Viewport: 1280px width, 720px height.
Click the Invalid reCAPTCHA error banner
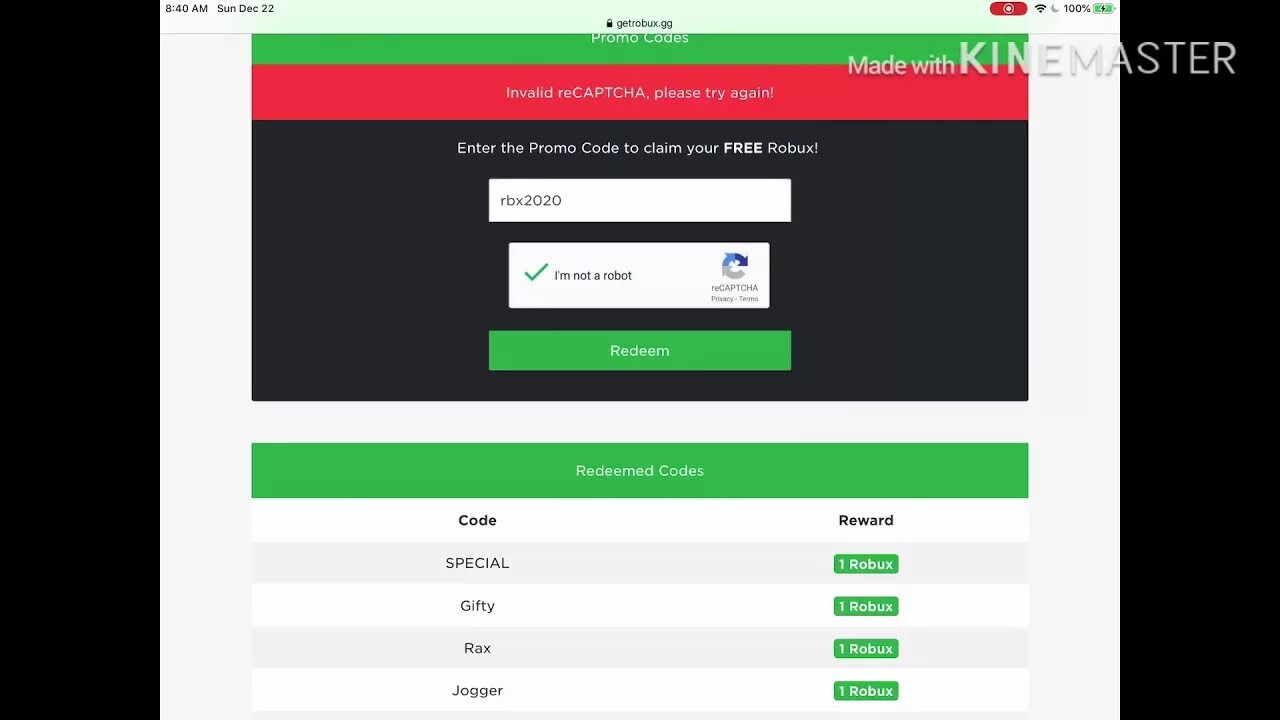pos(640,92)
